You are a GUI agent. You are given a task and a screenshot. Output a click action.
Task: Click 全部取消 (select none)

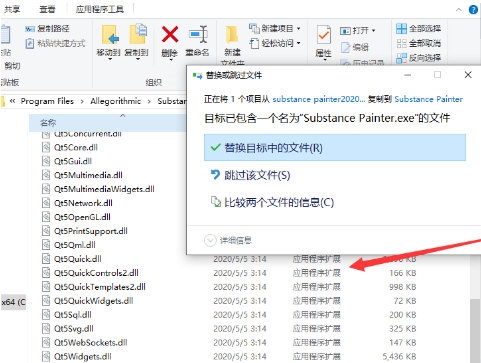418,43
